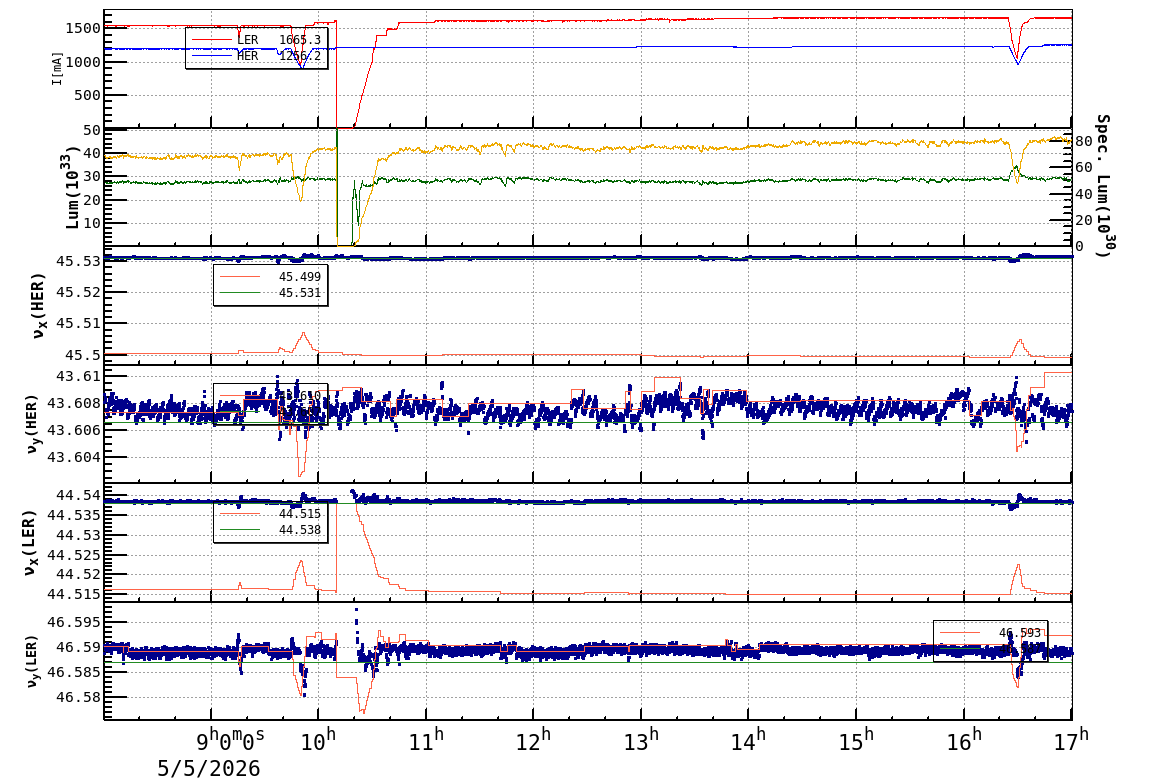
Task: Click the 10 tick on luminosity axis
Action: [x=92, y=223]
